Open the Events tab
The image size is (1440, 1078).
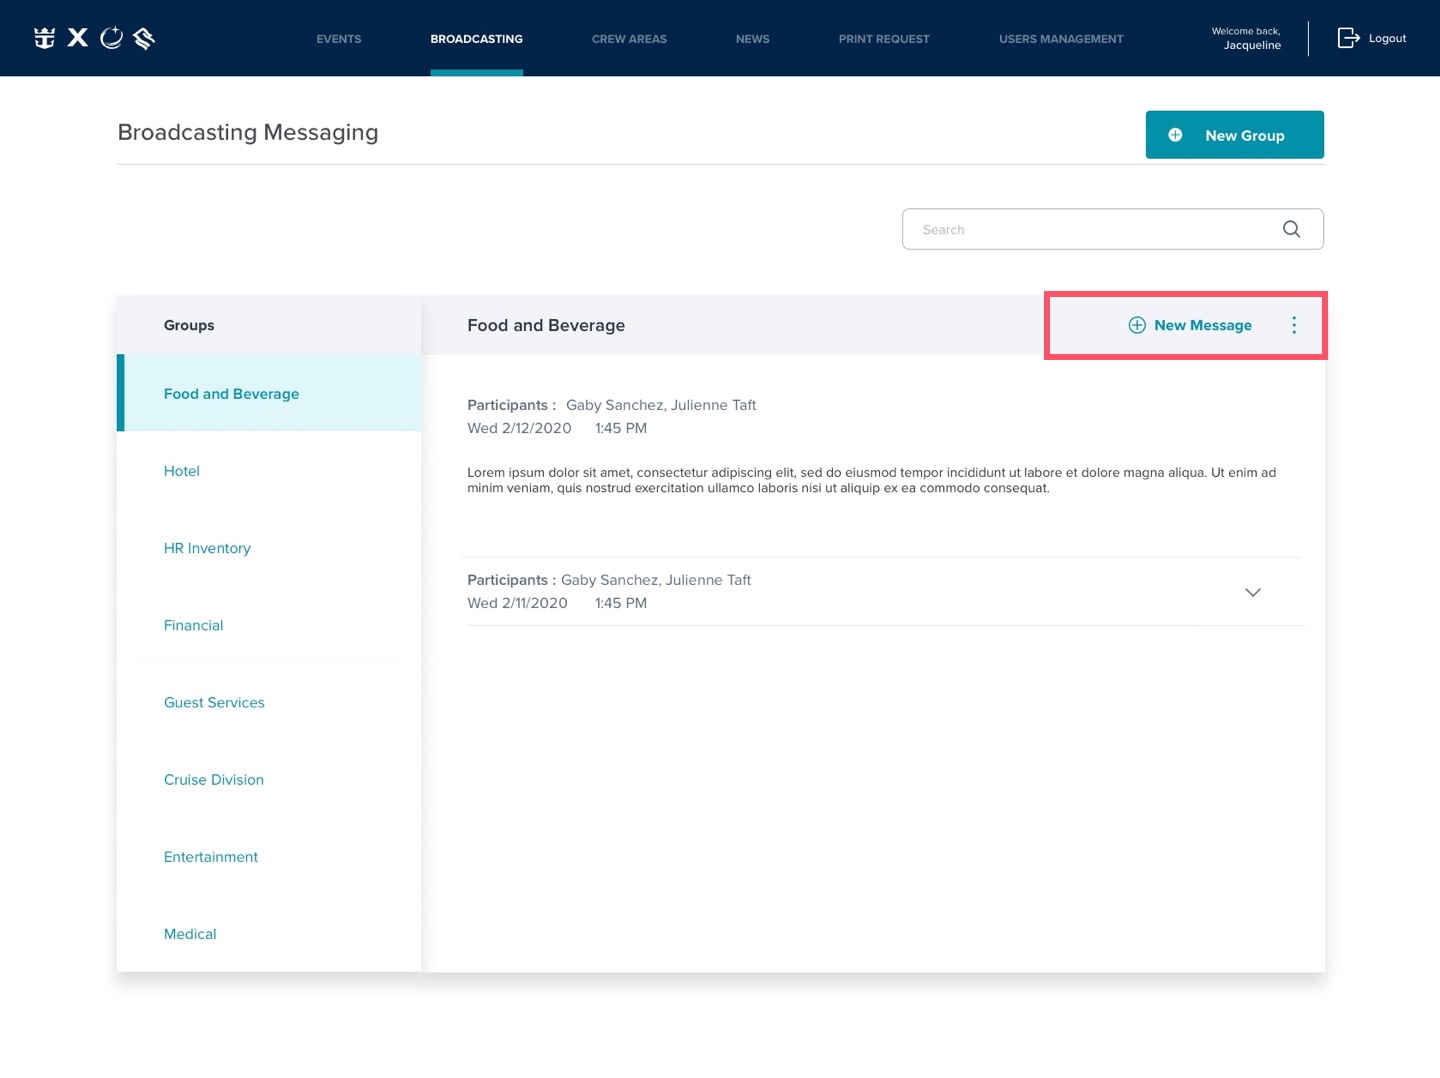pyautogui.click(x=339, y=39)
